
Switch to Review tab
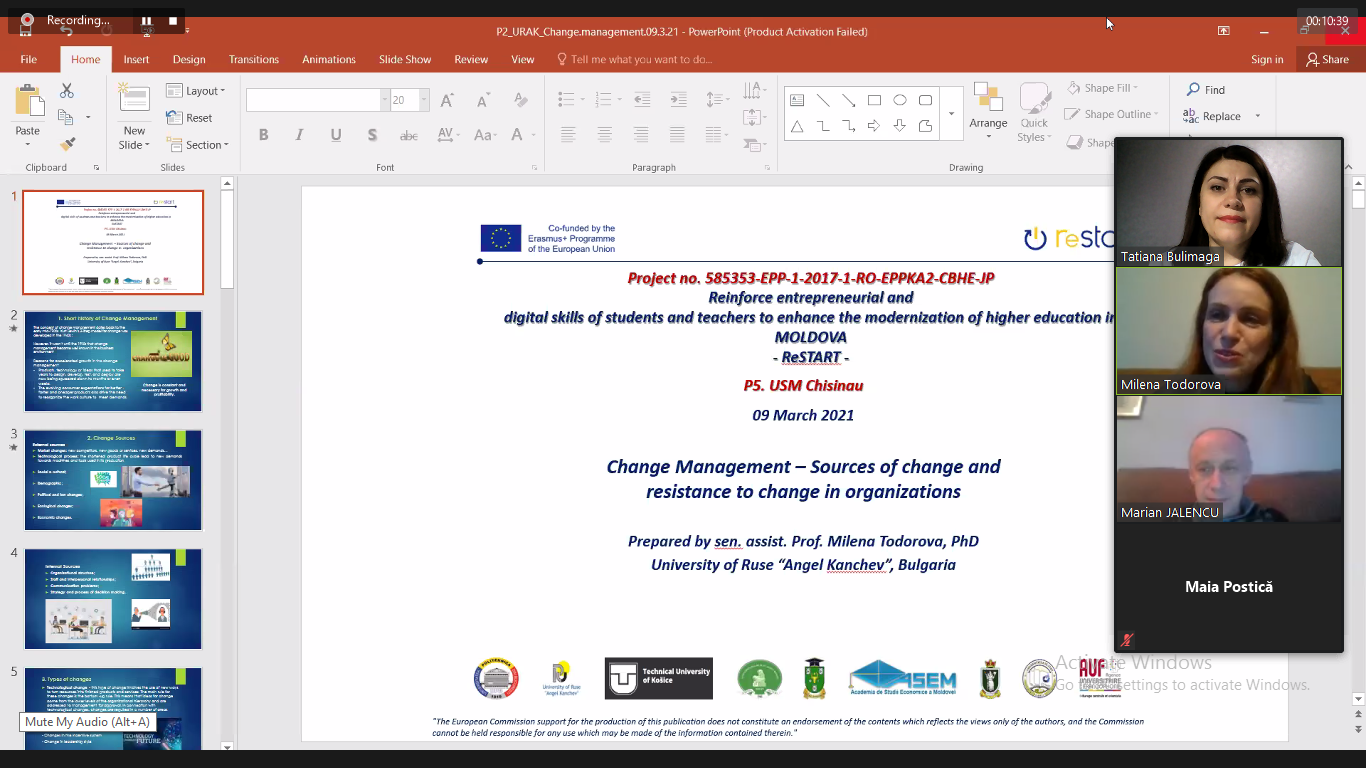471,59
